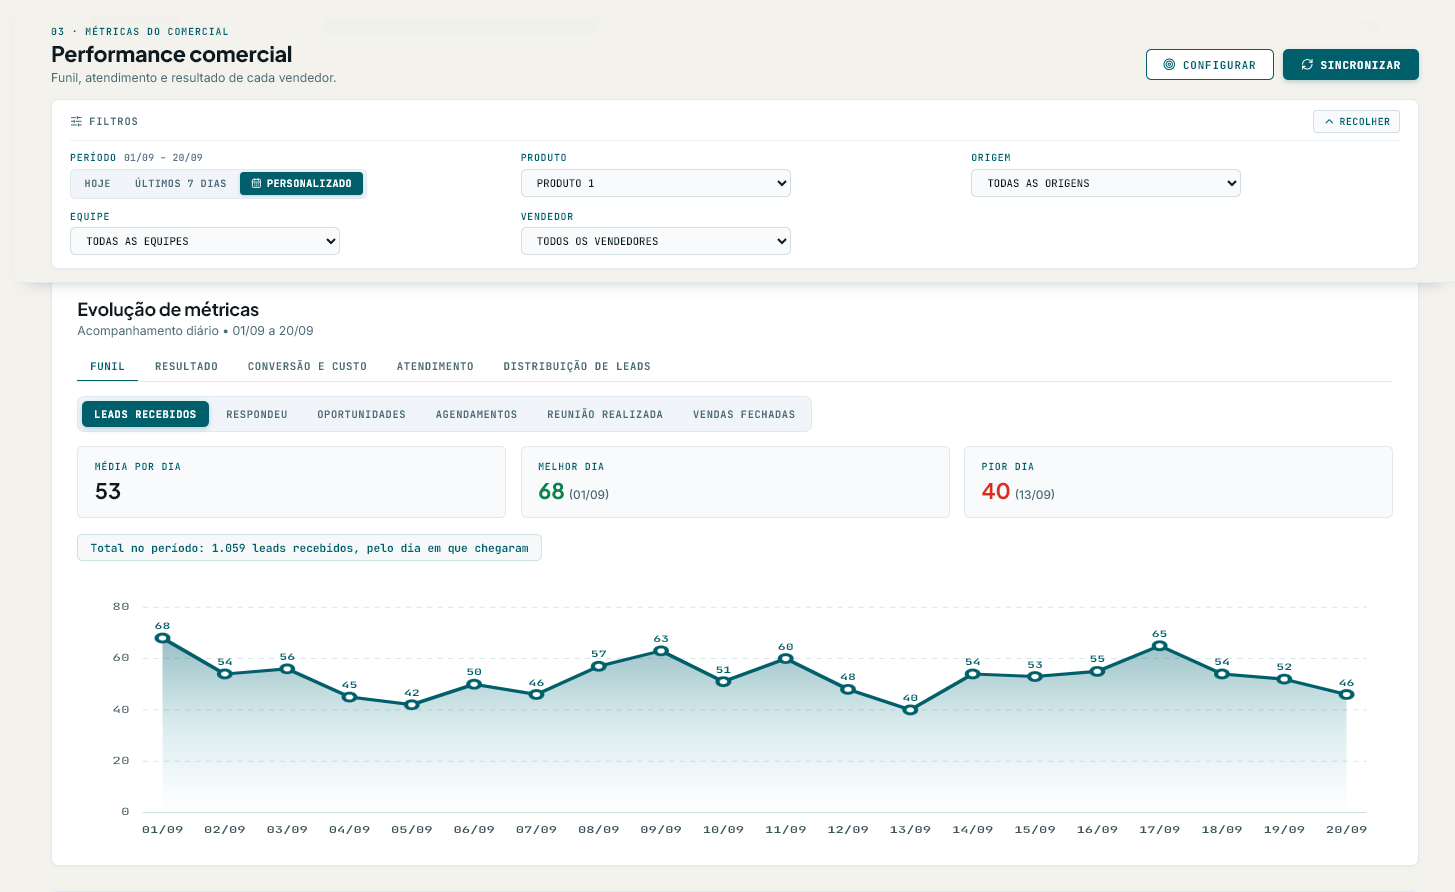Viewport: 1455px width, 892px height.
Task: Click the Evolução de métricas heading
Action: (168, 310)
